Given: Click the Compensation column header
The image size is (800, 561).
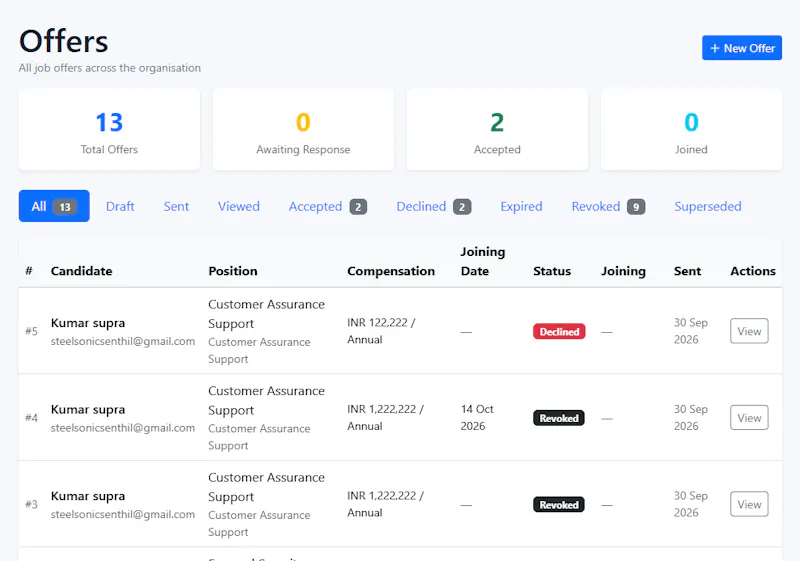Looking at the screenshot, I should pos(391,271).
